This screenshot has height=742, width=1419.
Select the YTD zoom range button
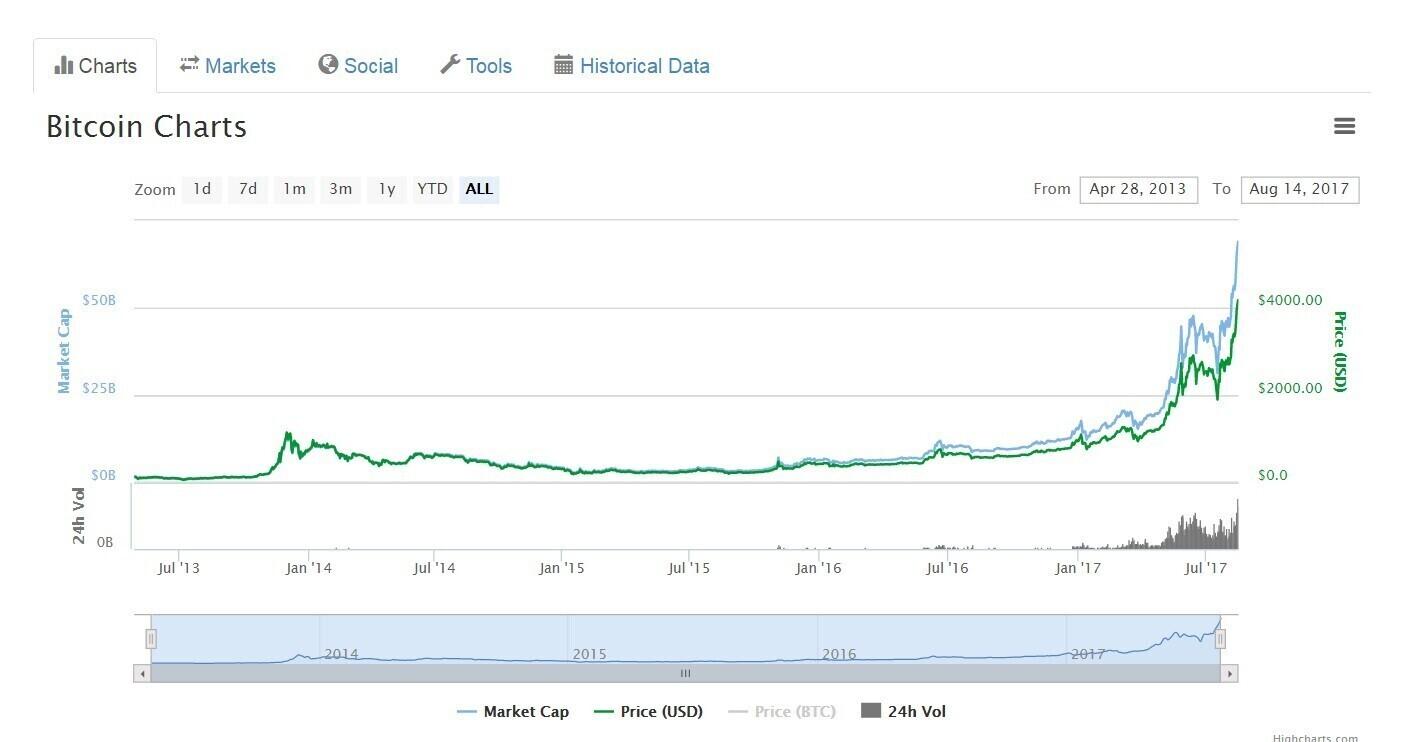(432, 189)
